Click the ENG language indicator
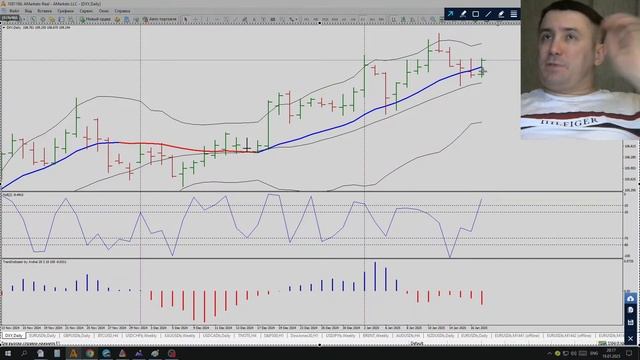 594,353
